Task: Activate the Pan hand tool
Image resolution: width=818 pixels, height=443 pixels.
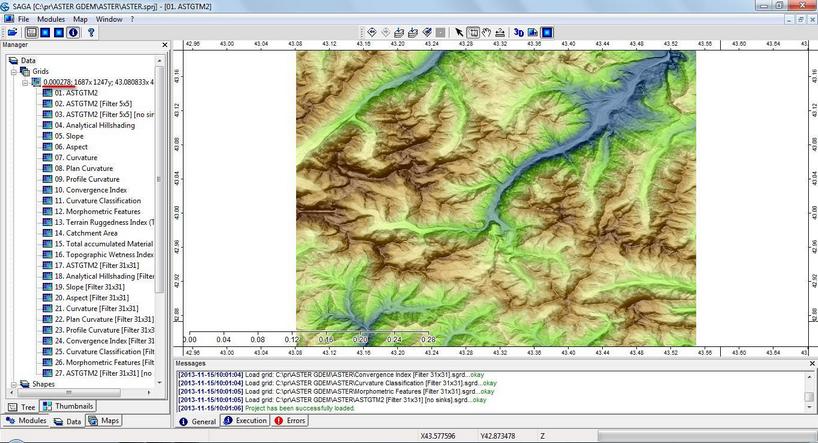Action: [x=487, y=32]
